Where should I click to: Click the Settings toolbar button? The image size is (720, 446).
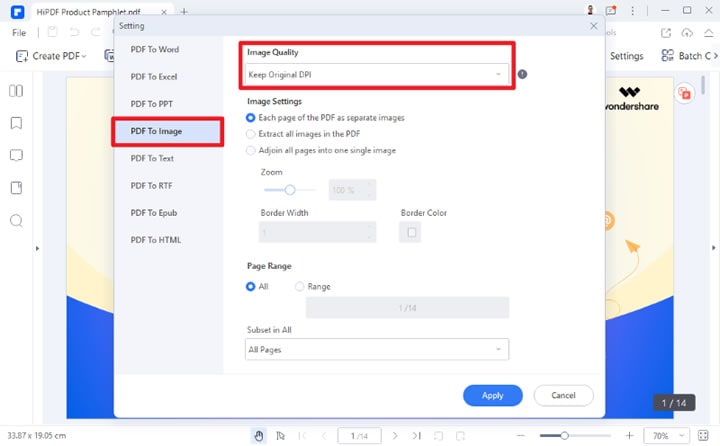626,56
